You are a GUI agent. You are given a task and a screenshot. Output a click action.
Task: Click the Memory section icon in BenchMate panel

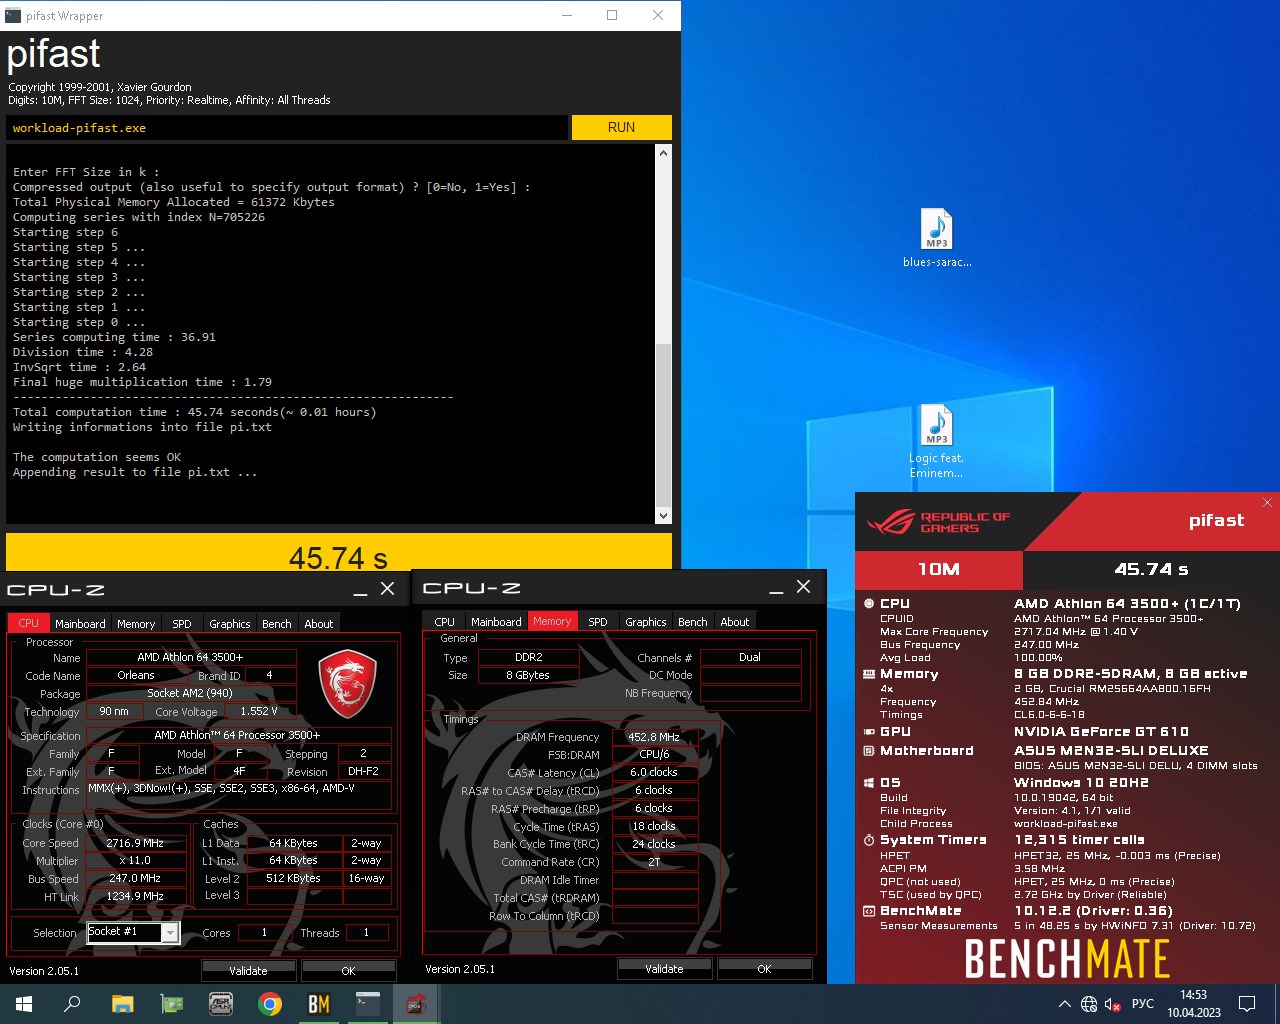tap(869, 674)
